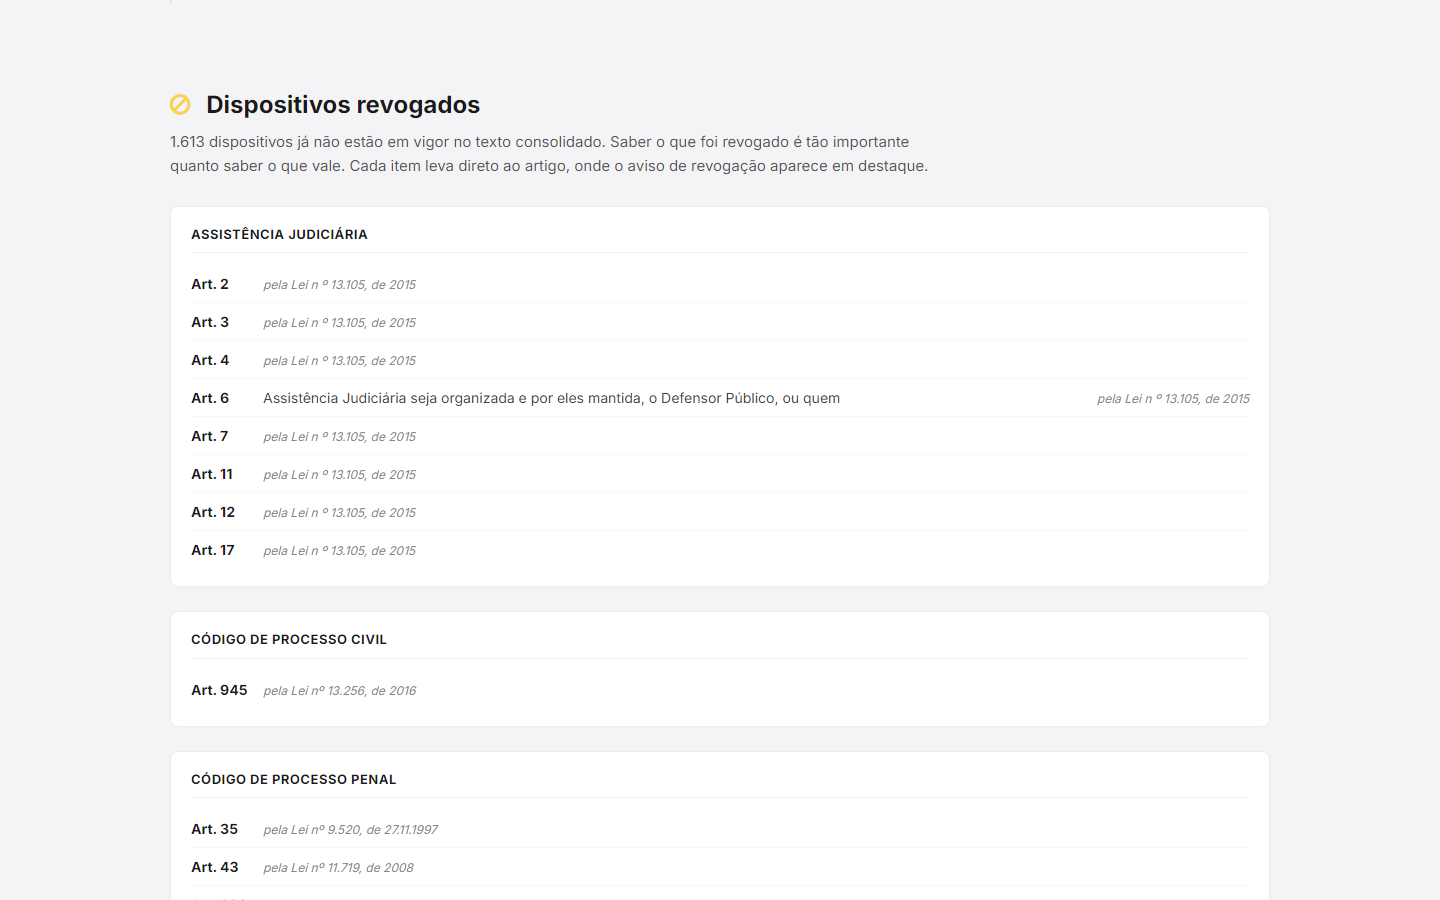
Task: Click the '1.613 dispositivos' description paragraph
Action: (x=549, y=154)
